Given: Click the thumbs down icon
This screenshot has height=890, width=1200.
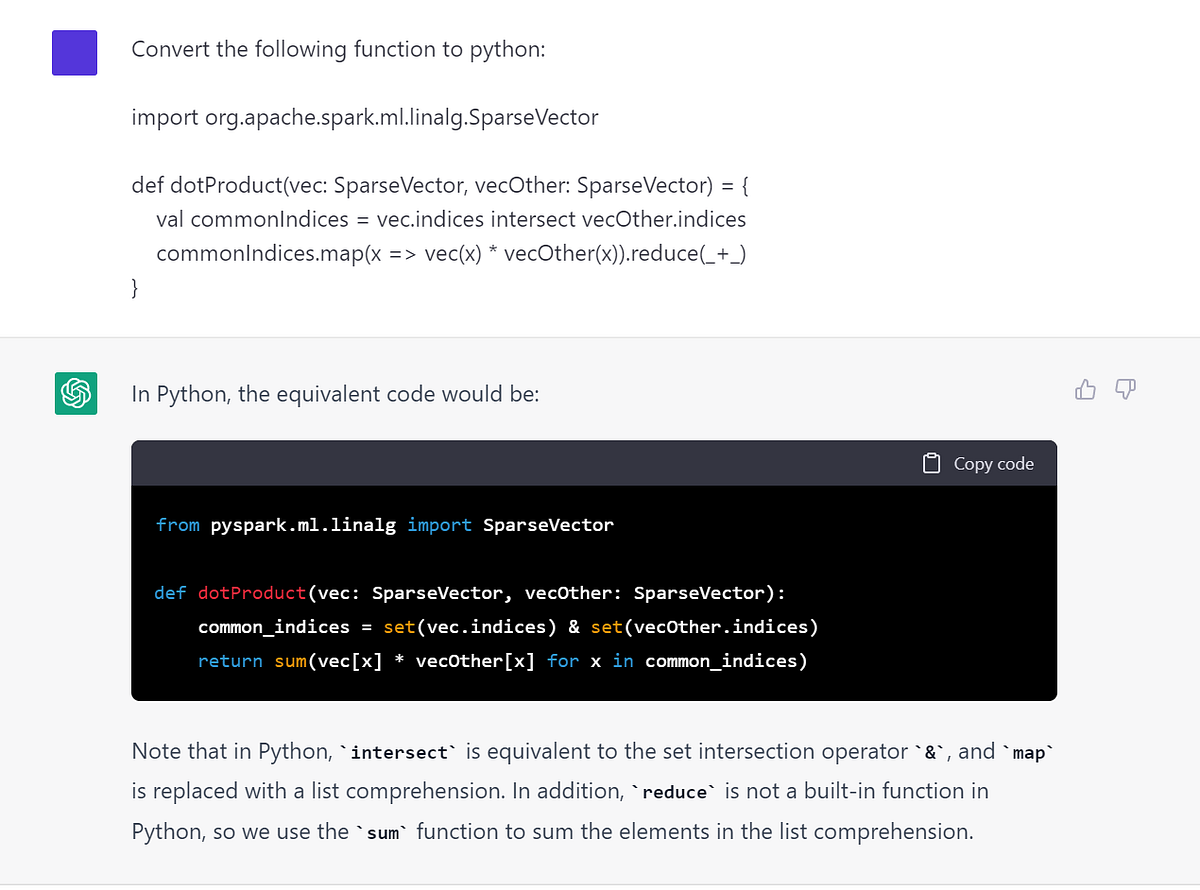Looking at the screenshot, I should 1126,389.
